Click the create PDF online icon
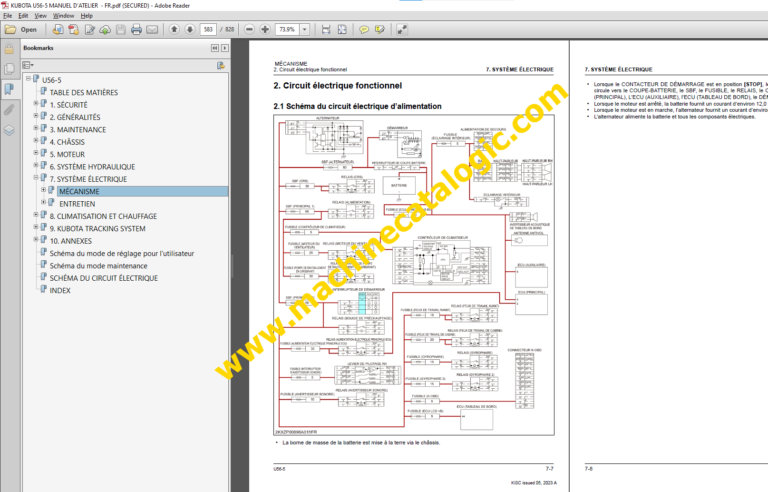The height and width of the screenshot is (492, 768). 58,29
